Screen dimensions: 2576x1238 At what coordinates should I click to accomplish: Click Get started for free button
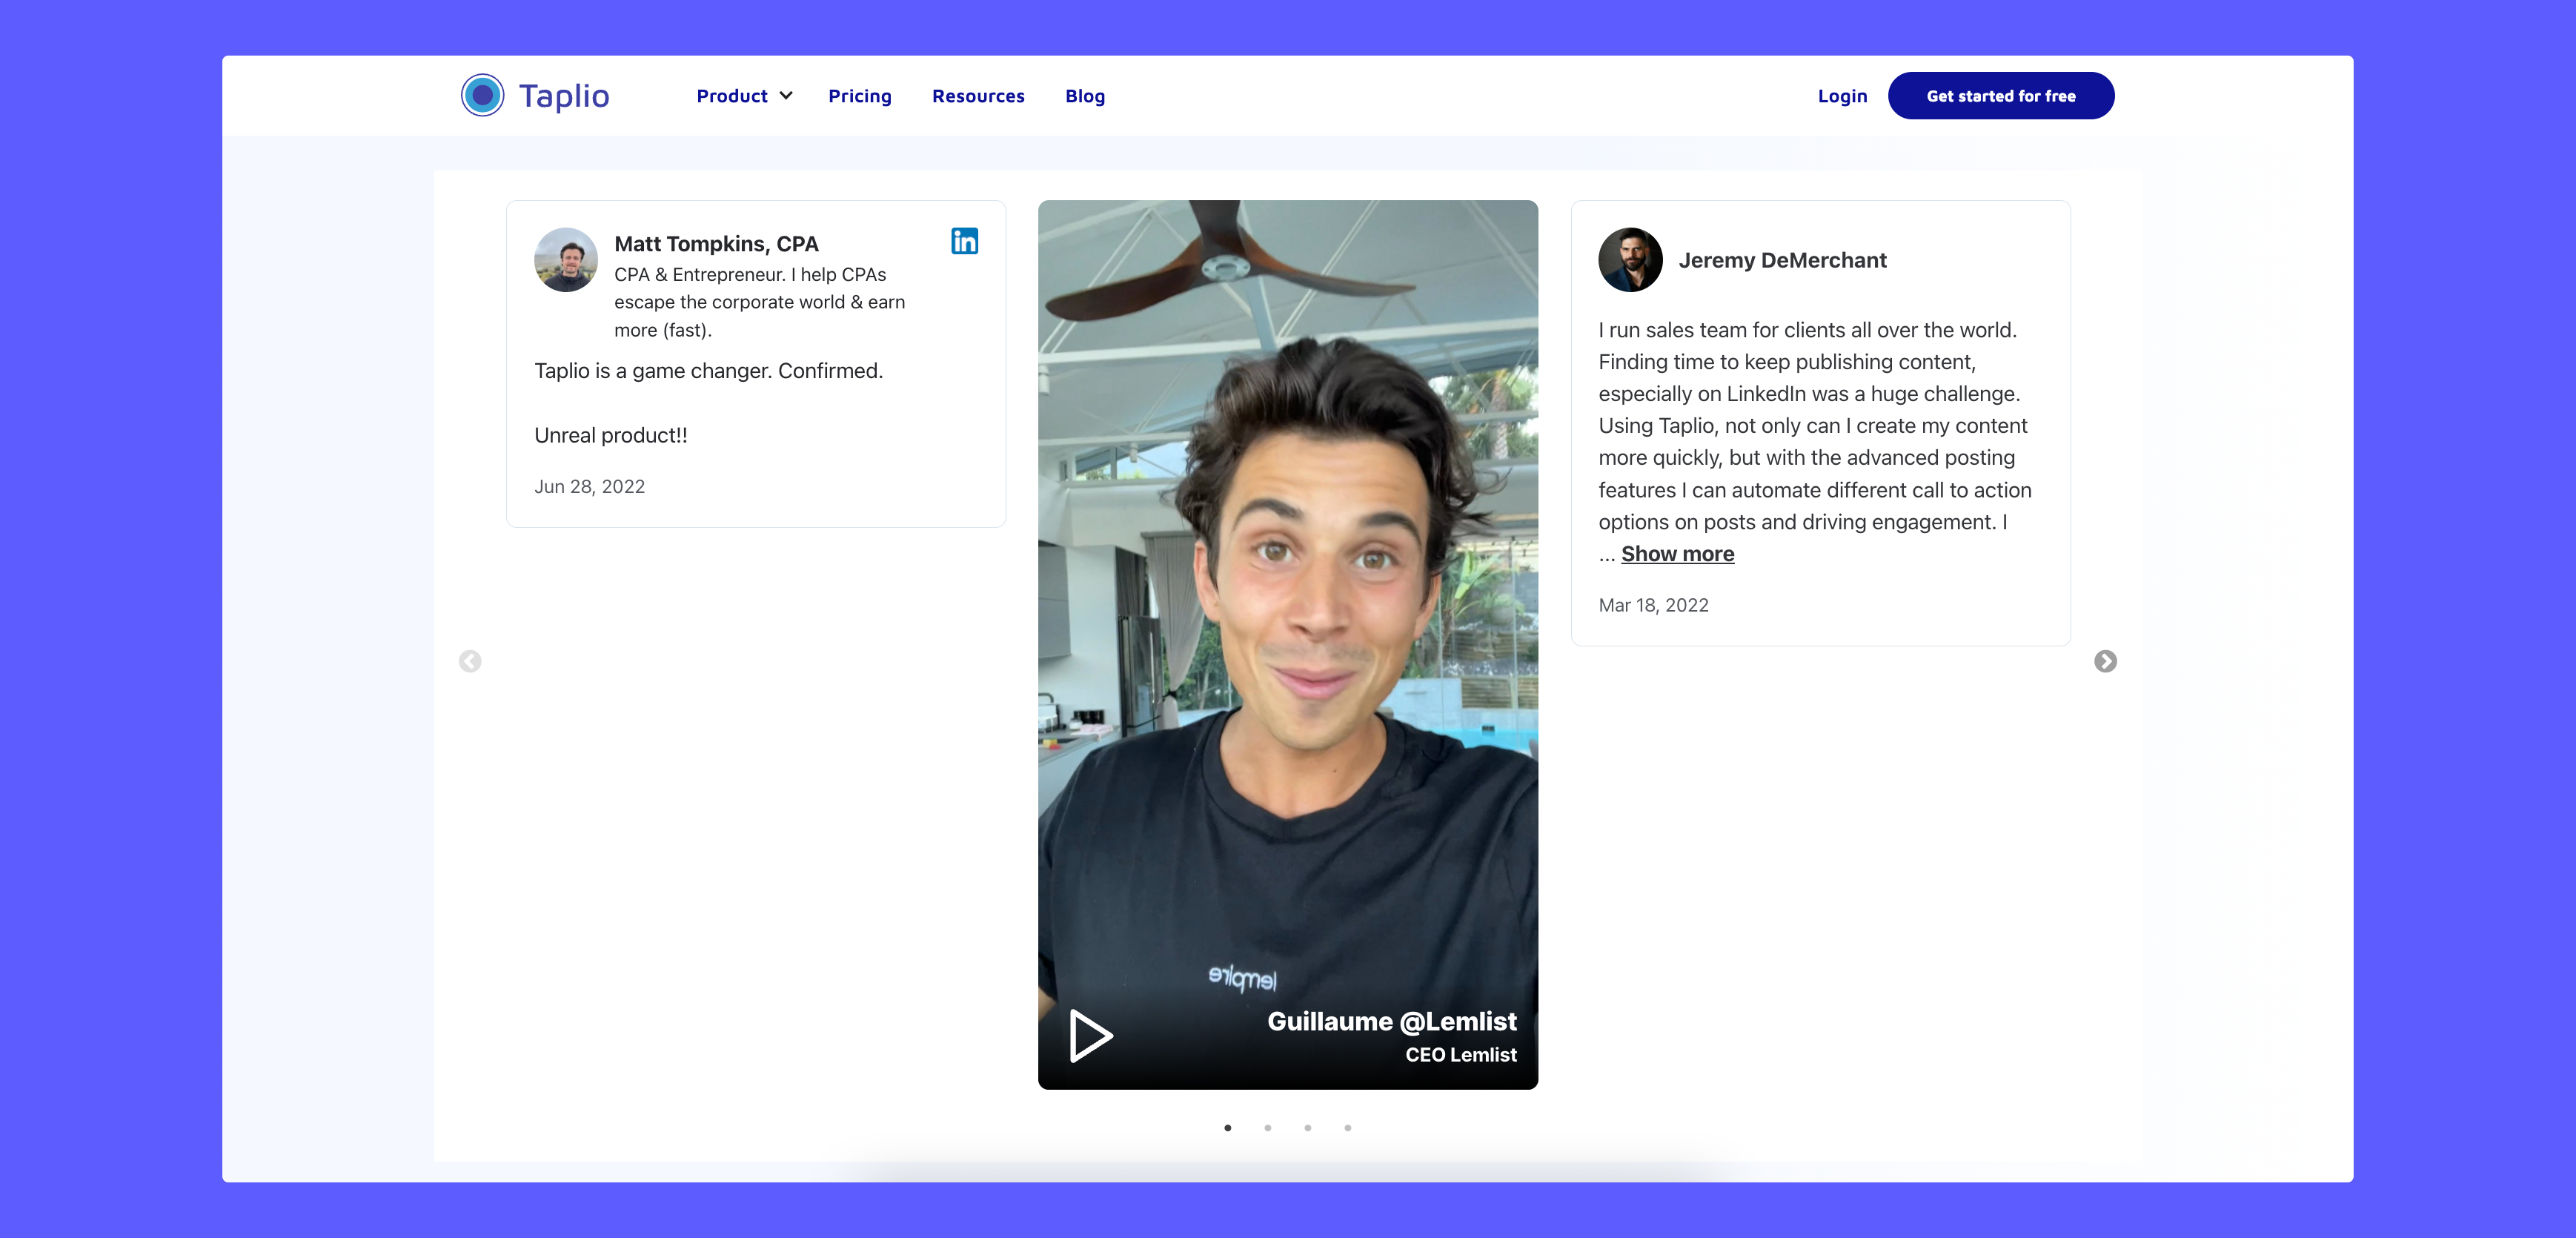2001,96
